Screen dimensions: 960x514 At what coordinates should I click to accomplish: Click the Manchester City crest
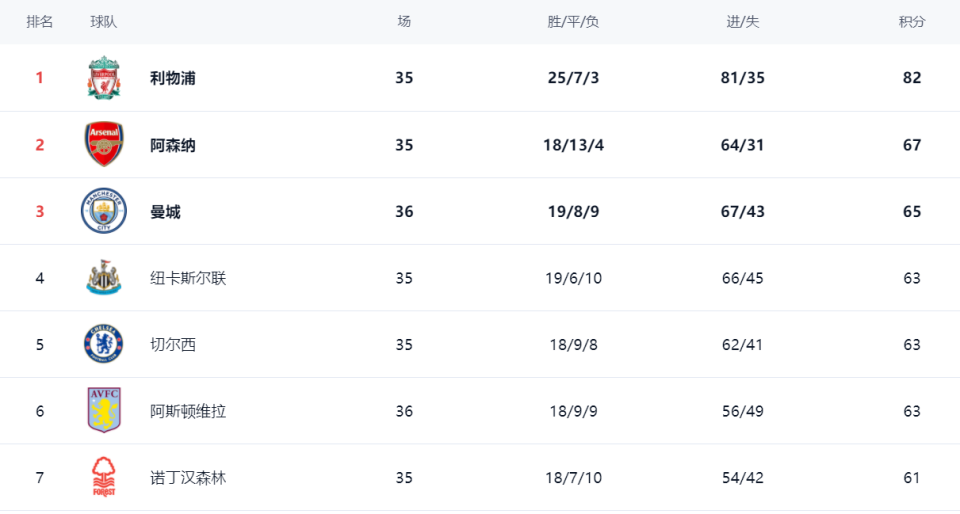point(103,211)
